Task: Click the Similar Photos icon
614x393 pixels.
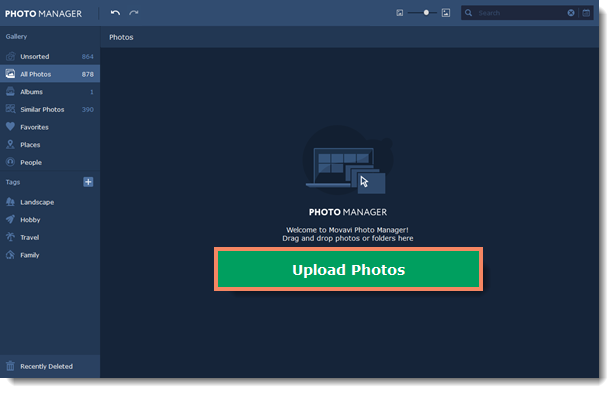Action: tap(11, 109)
